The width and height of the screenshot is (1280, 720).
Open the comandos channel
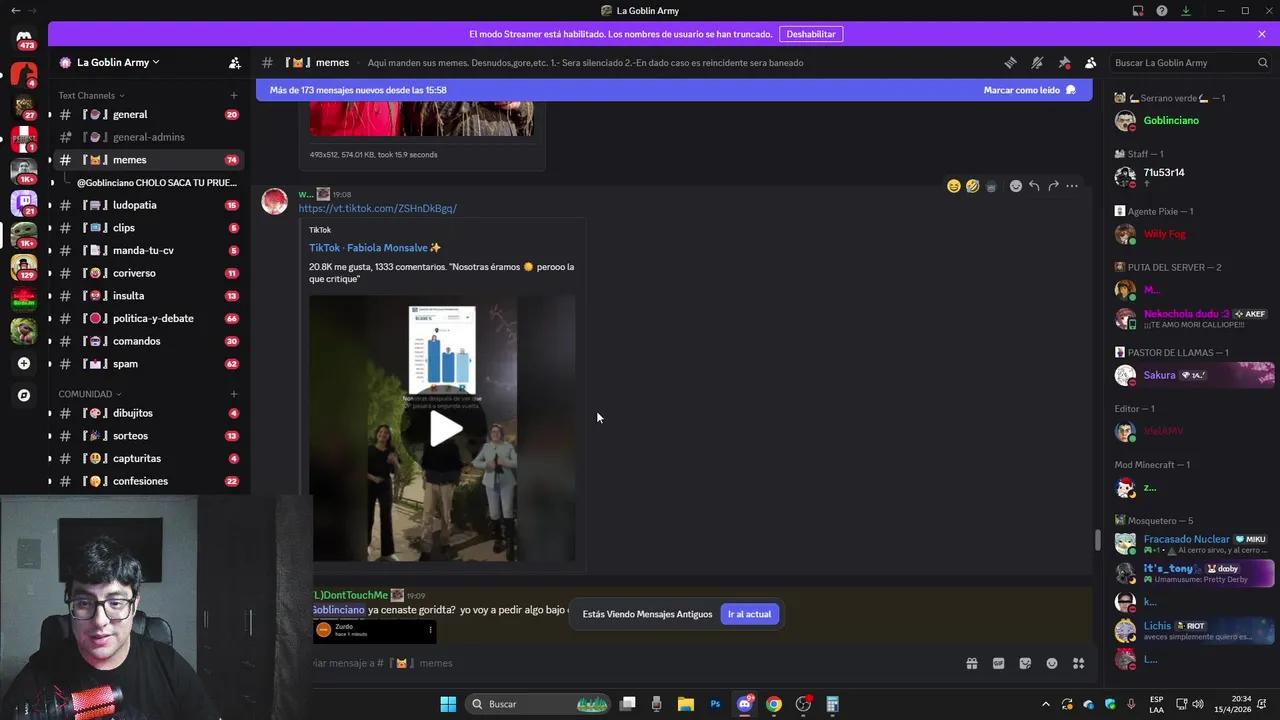[147, 341]
